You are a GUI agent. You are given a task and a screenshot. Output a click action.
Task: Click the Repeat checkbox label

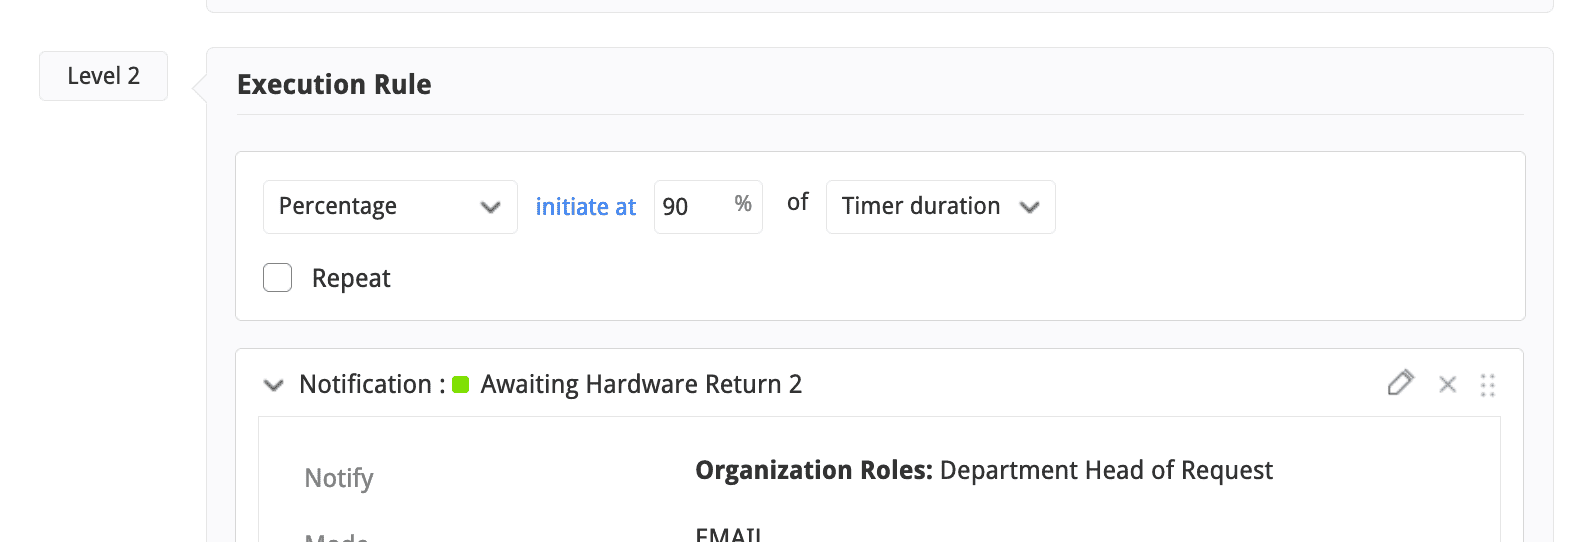tap(351, 278)
